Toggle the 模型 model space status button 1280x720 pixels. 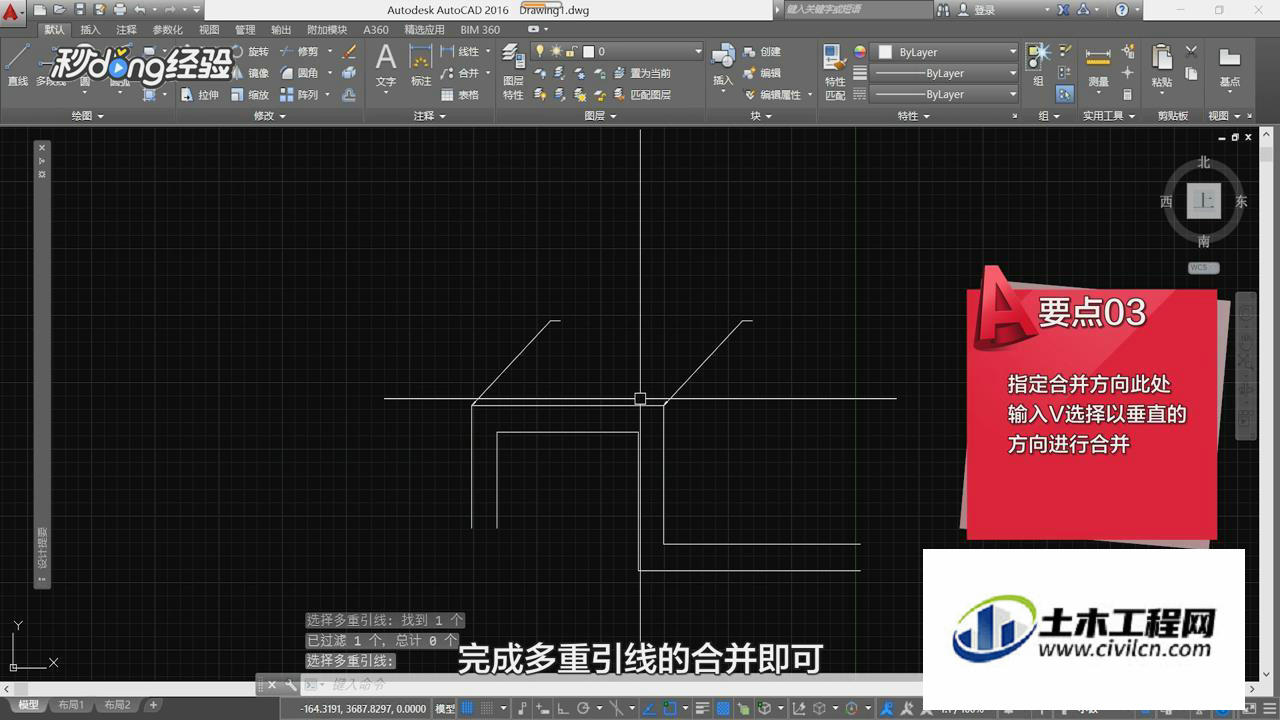[445, 708]
